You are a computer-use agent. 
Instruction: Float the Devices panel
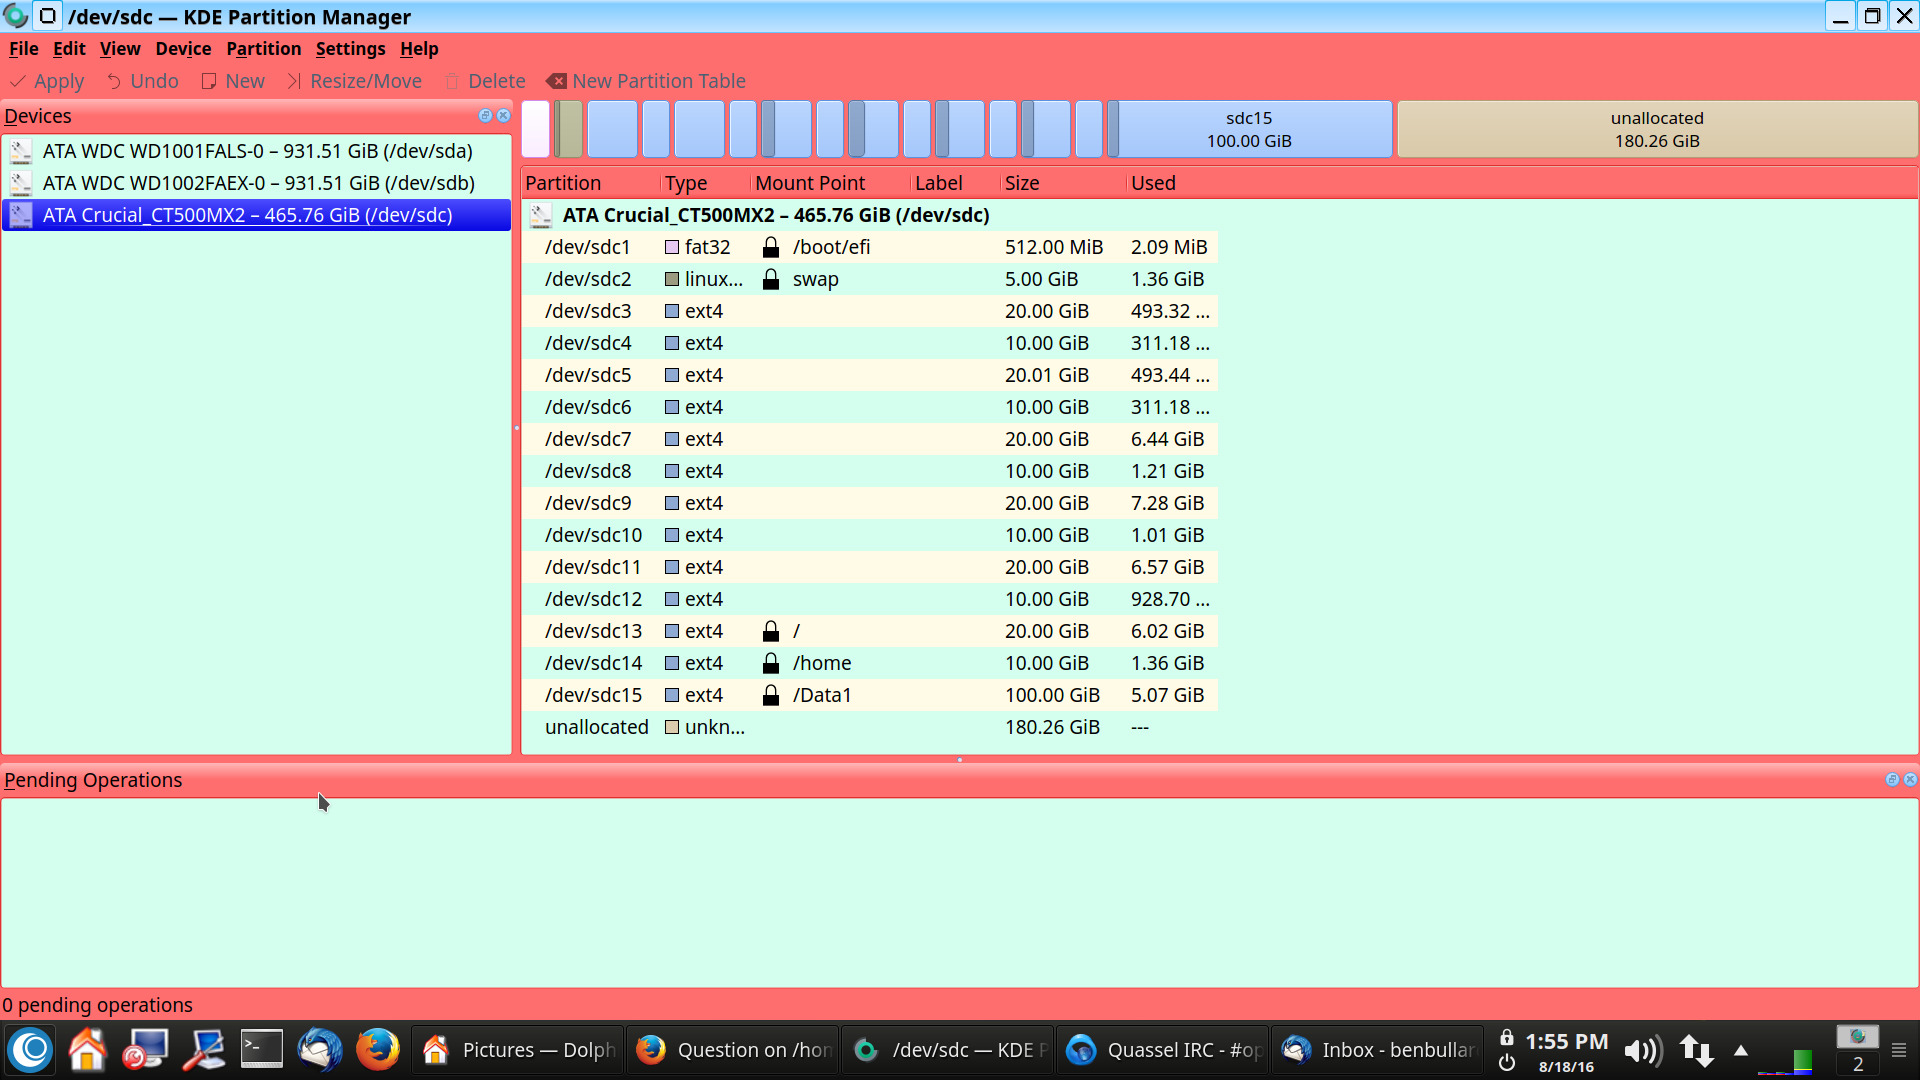485,116
